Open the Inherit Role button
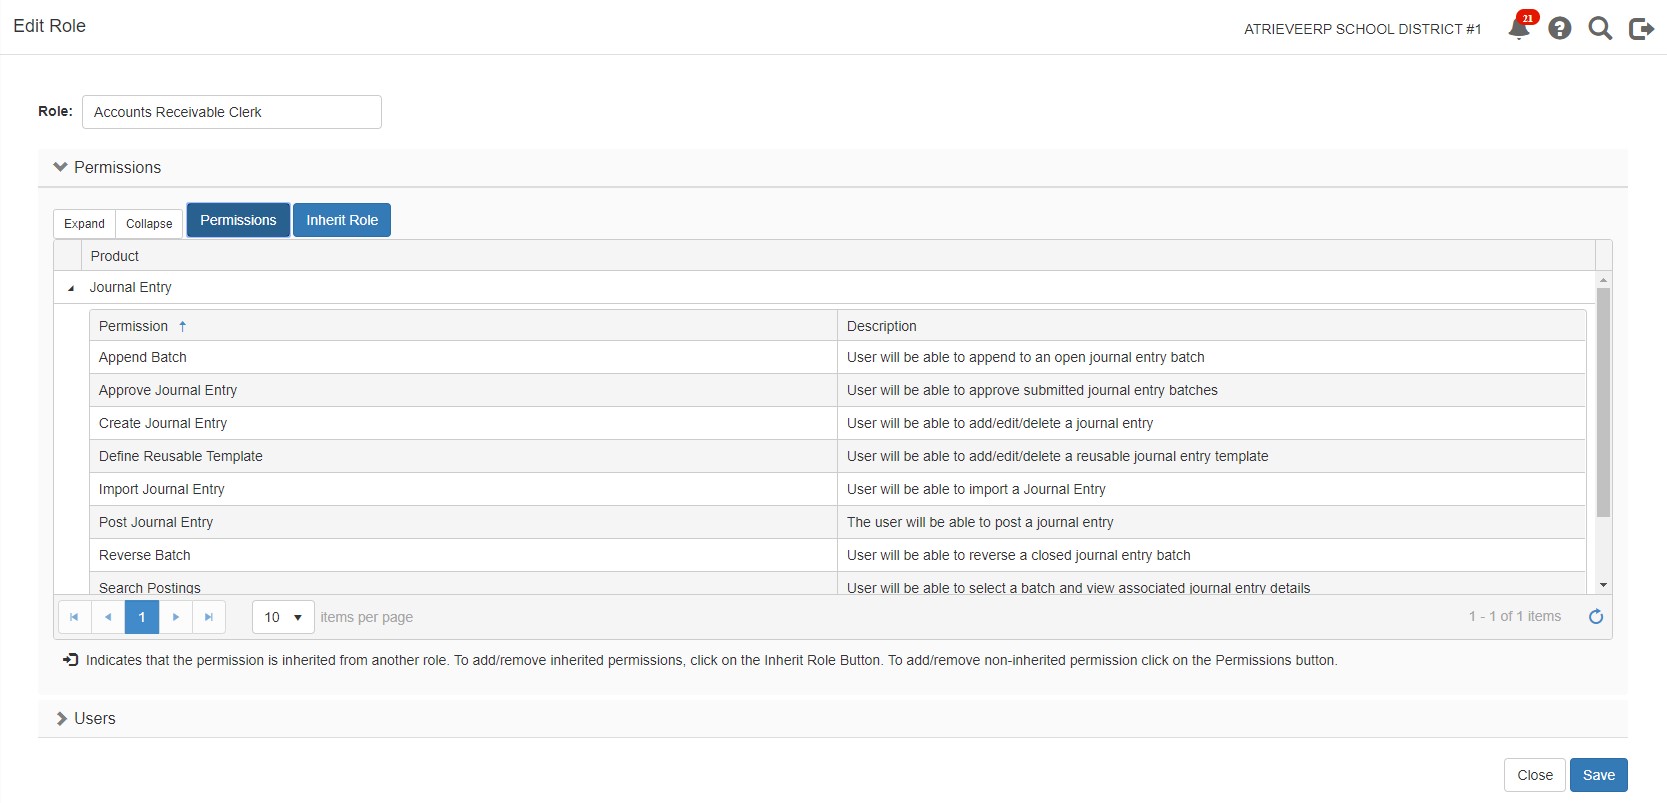The width and height of the screenshot is (1667, 803). tap(342, 220)
